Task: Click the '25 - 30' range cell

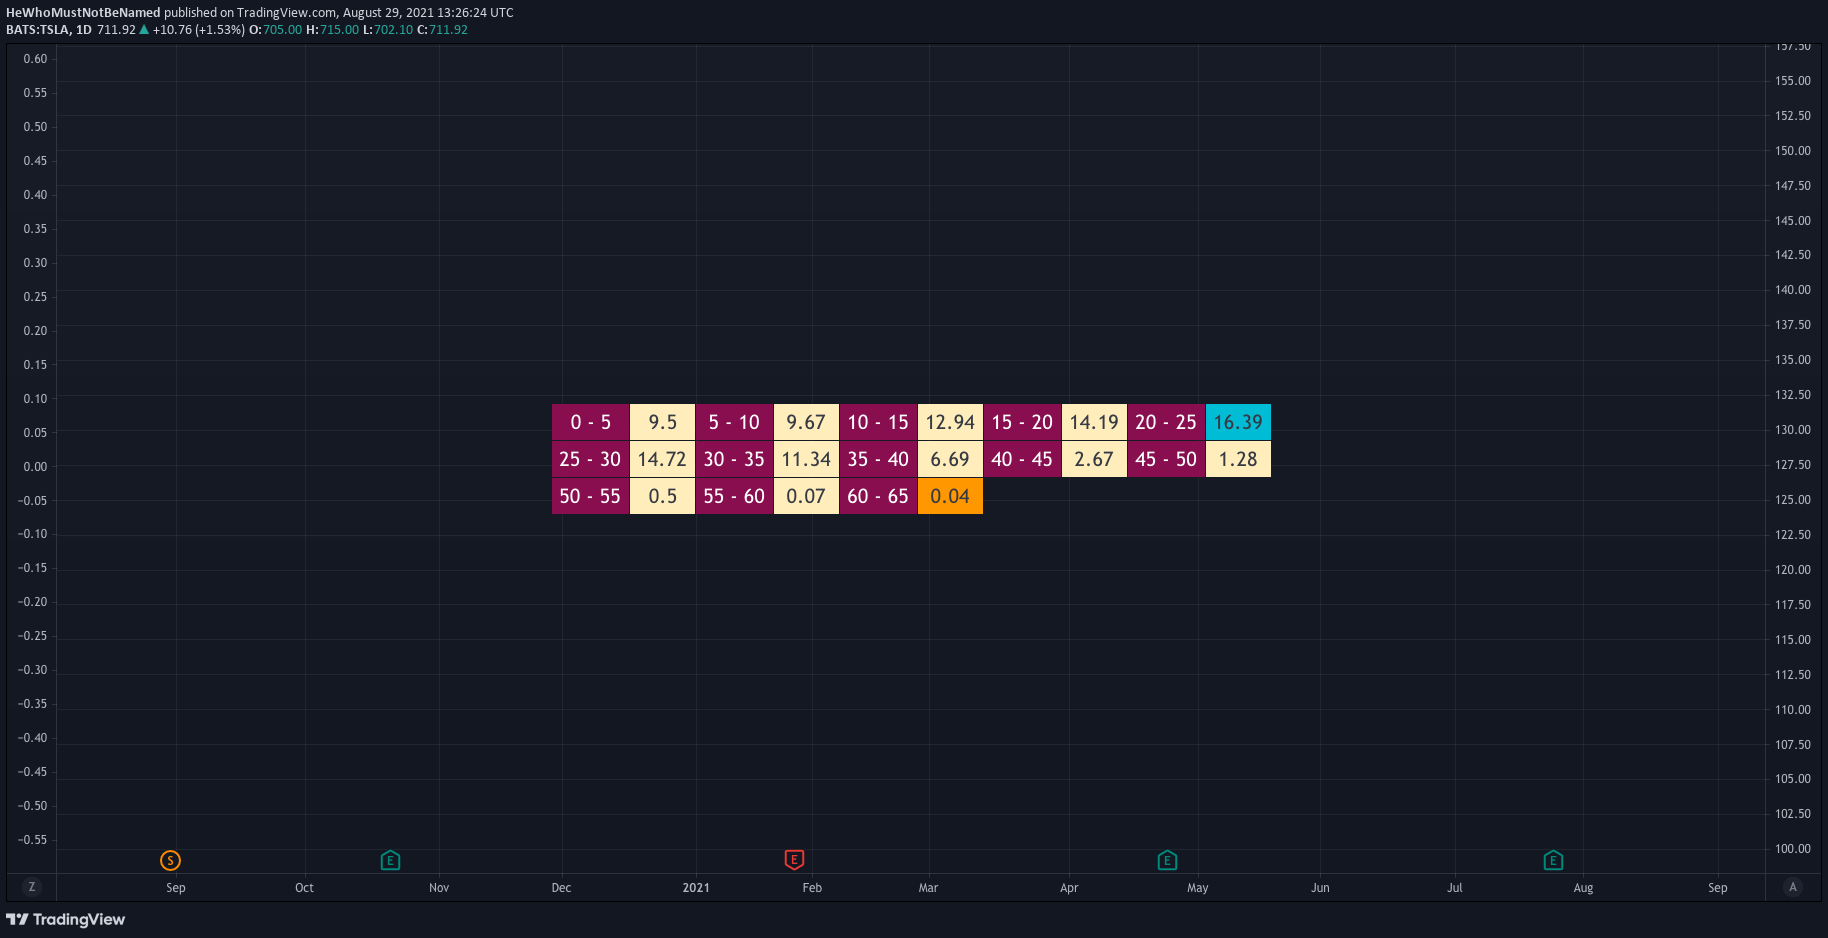Action: [590, 459]
